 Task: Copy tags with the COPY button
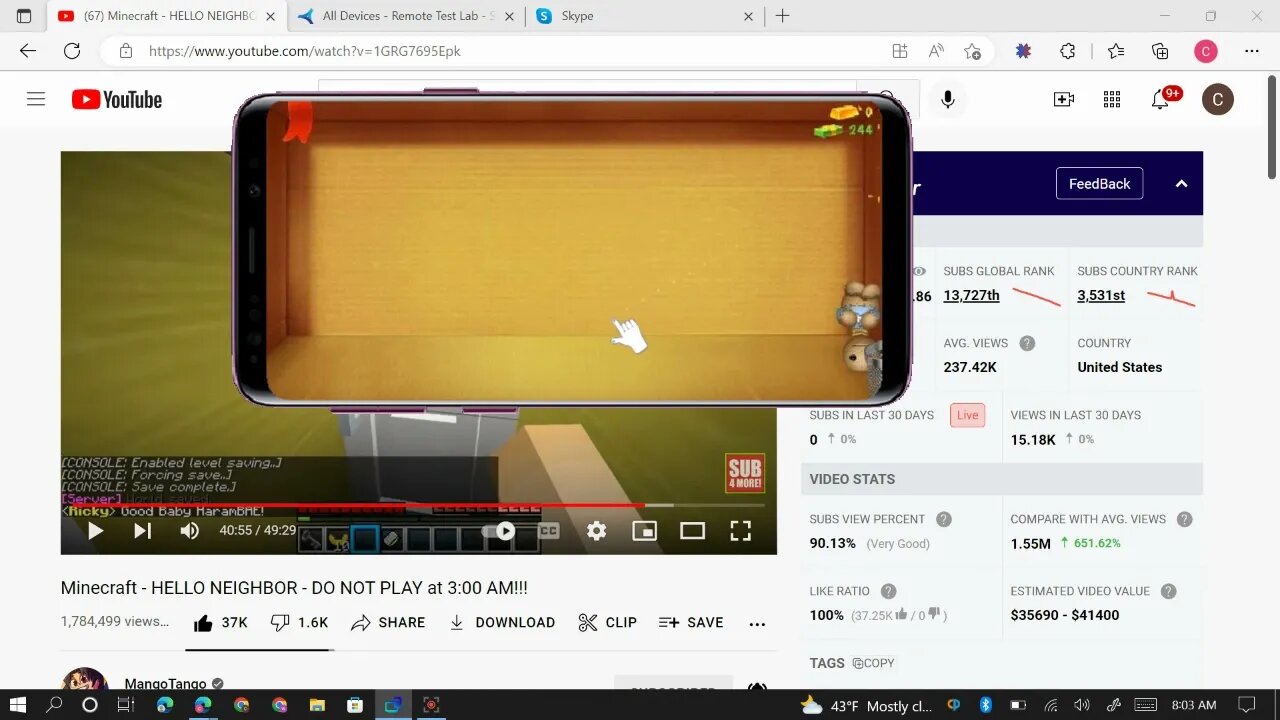pyautogui.click(x=873, y=663)
